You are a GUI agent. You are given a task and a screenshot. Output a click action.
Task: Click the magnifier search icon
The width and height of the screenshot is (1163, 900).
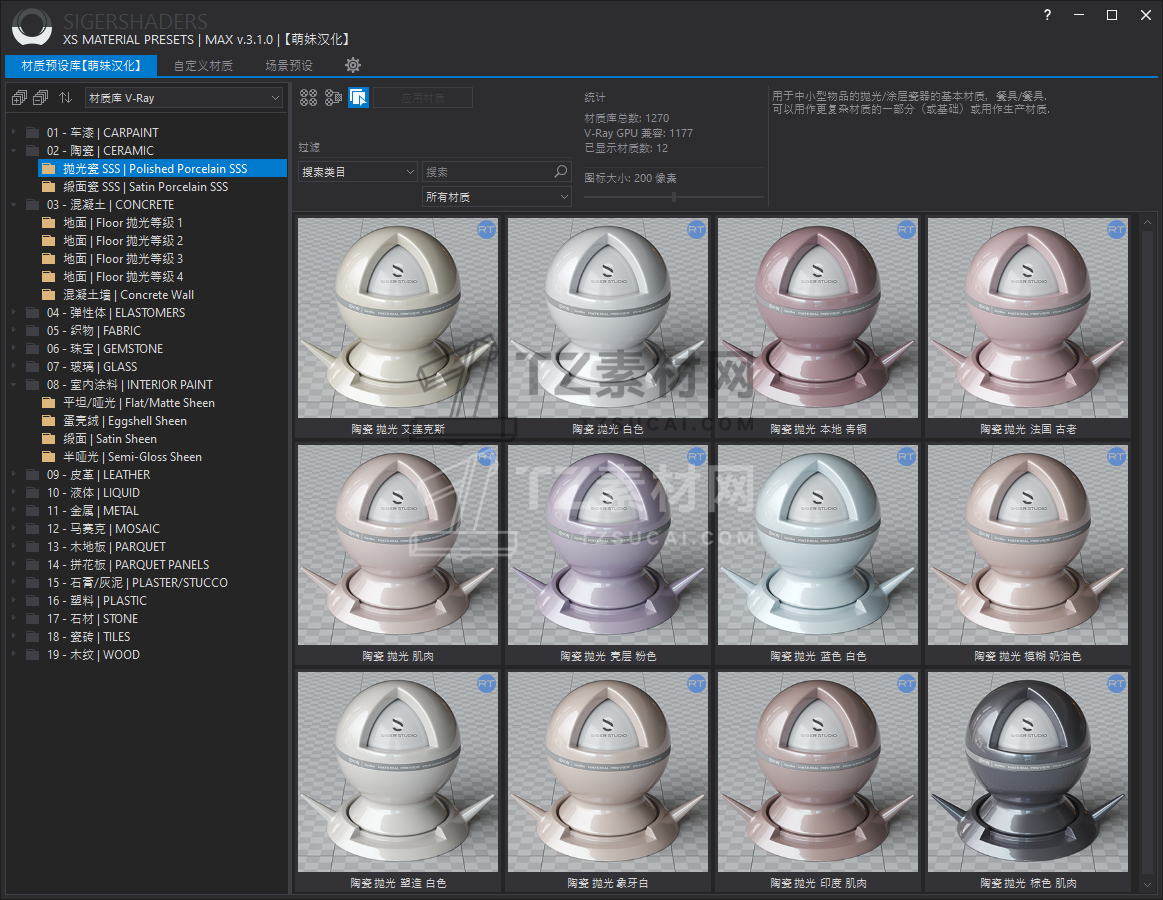pos(561,171)
